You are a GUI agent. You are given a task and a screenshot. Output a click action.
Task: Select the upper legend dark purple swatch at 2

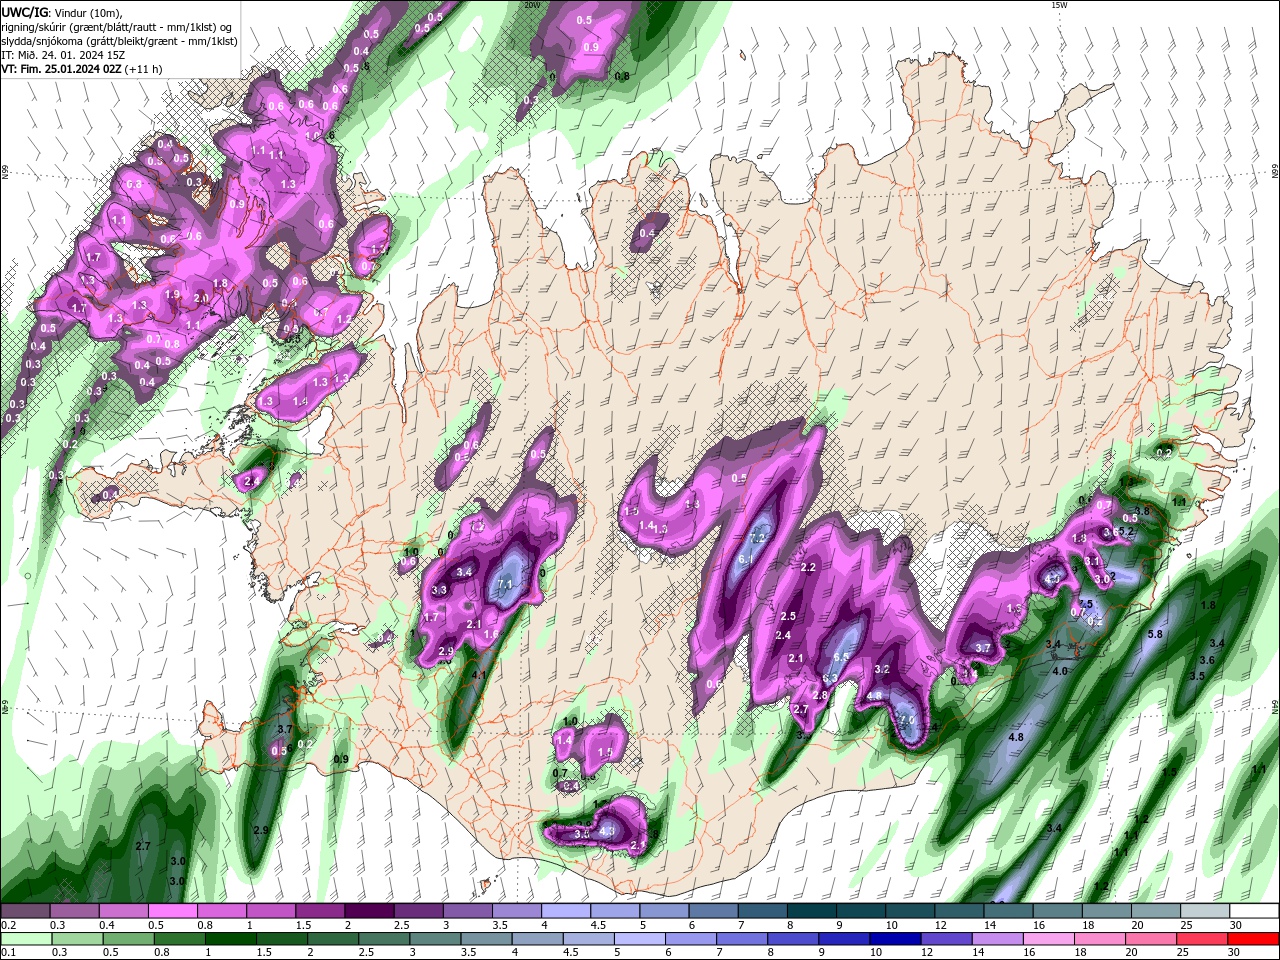point(368,911)
